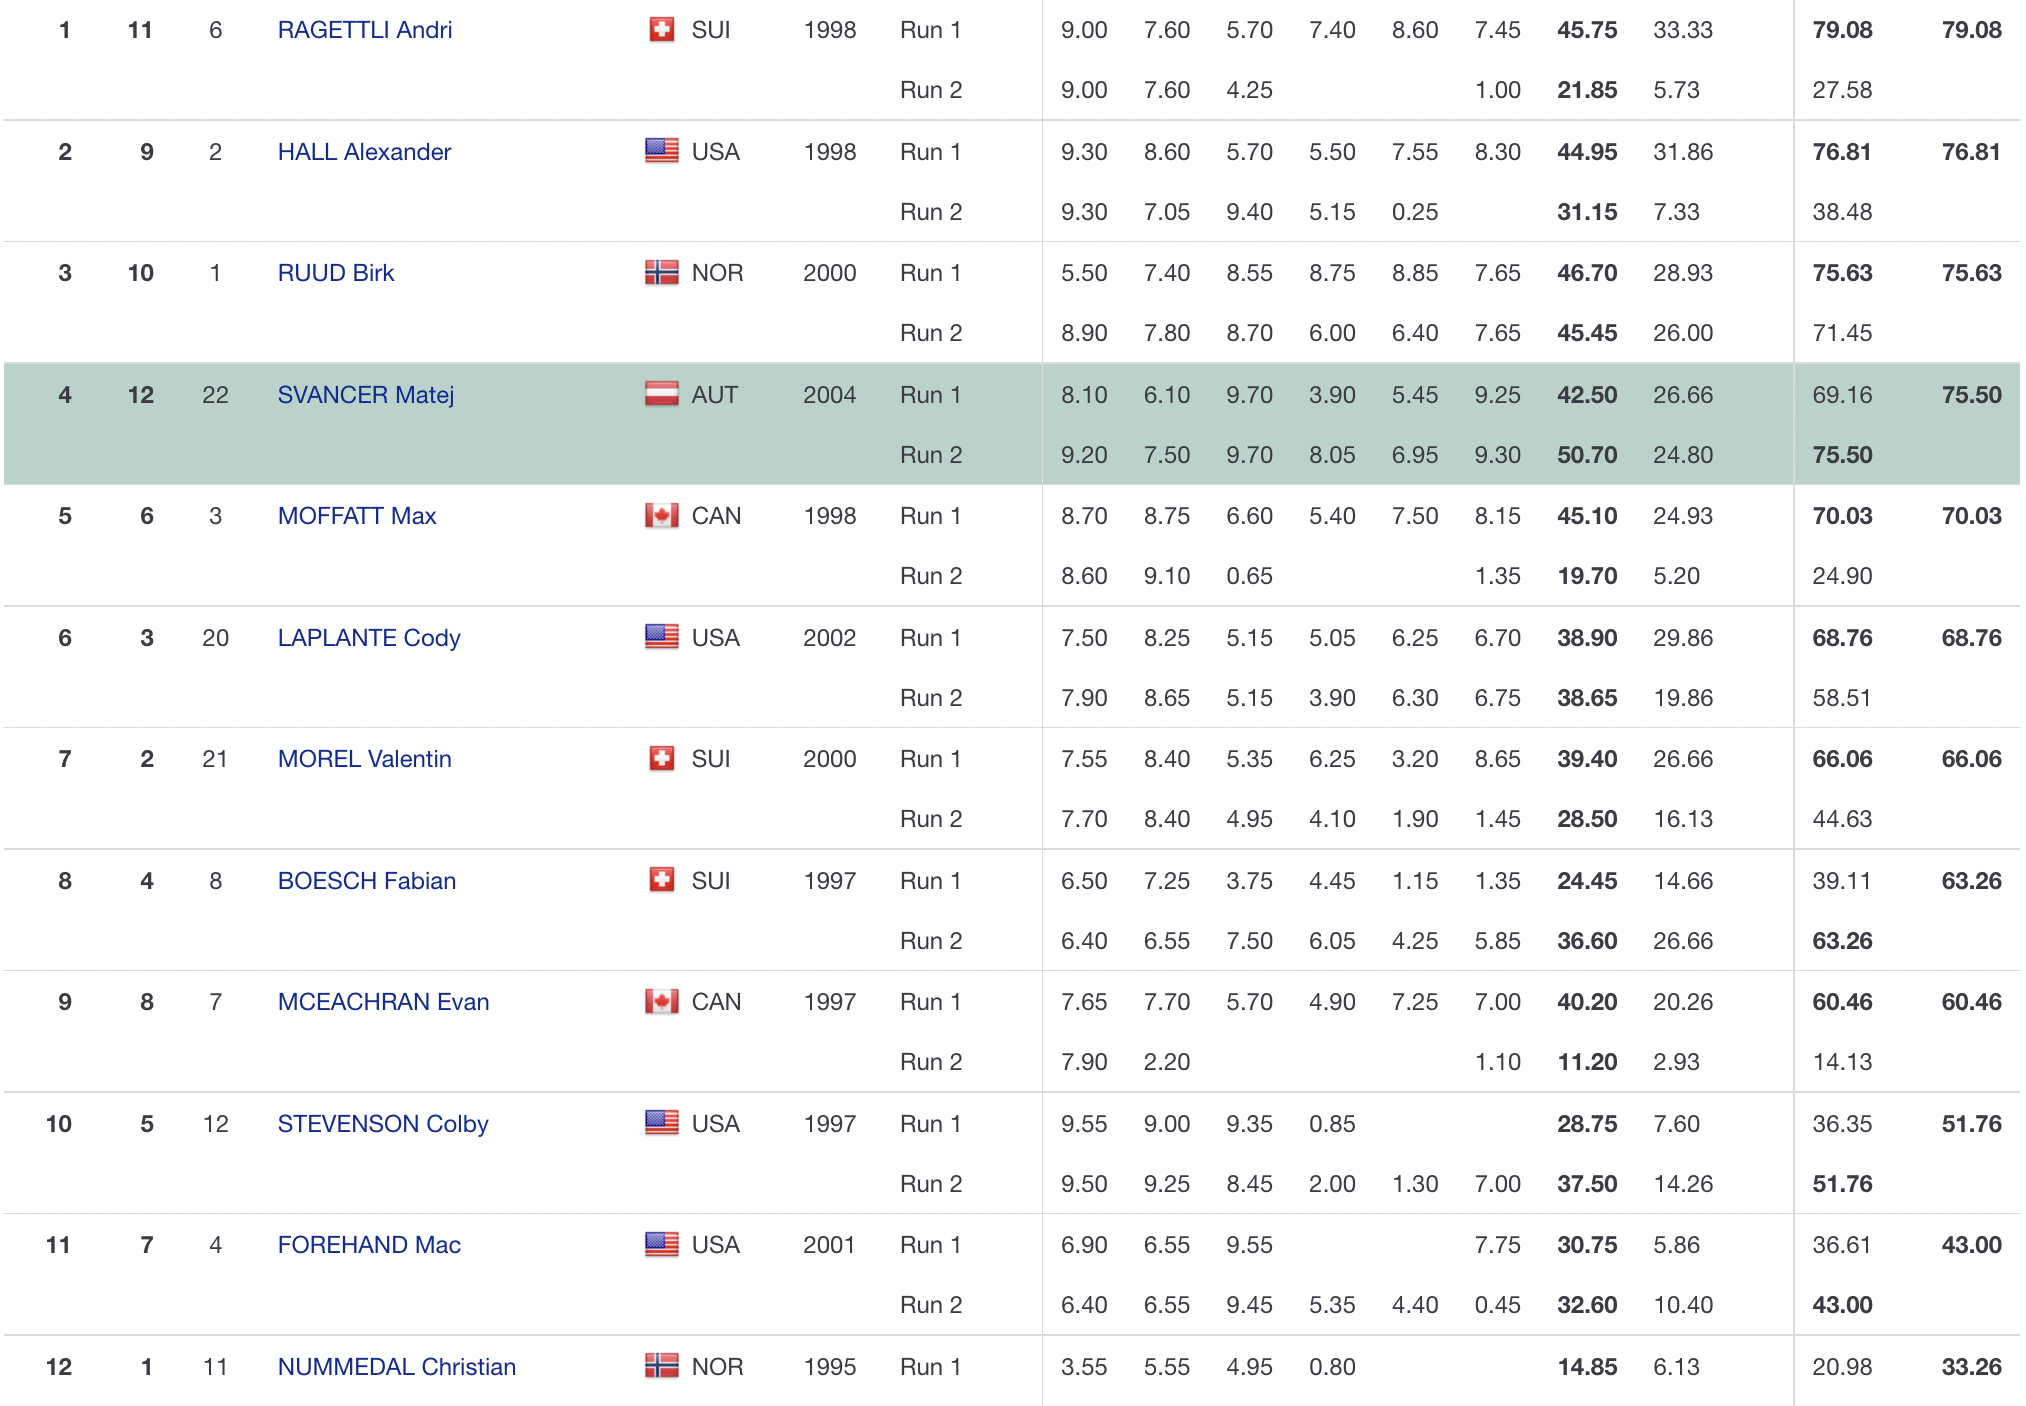Click the Swiss flag beside MOREL Valentin
Image resolution: width=2026 pixels, height=1406 pixels.
pyautogui.click(x=661, y=758)
